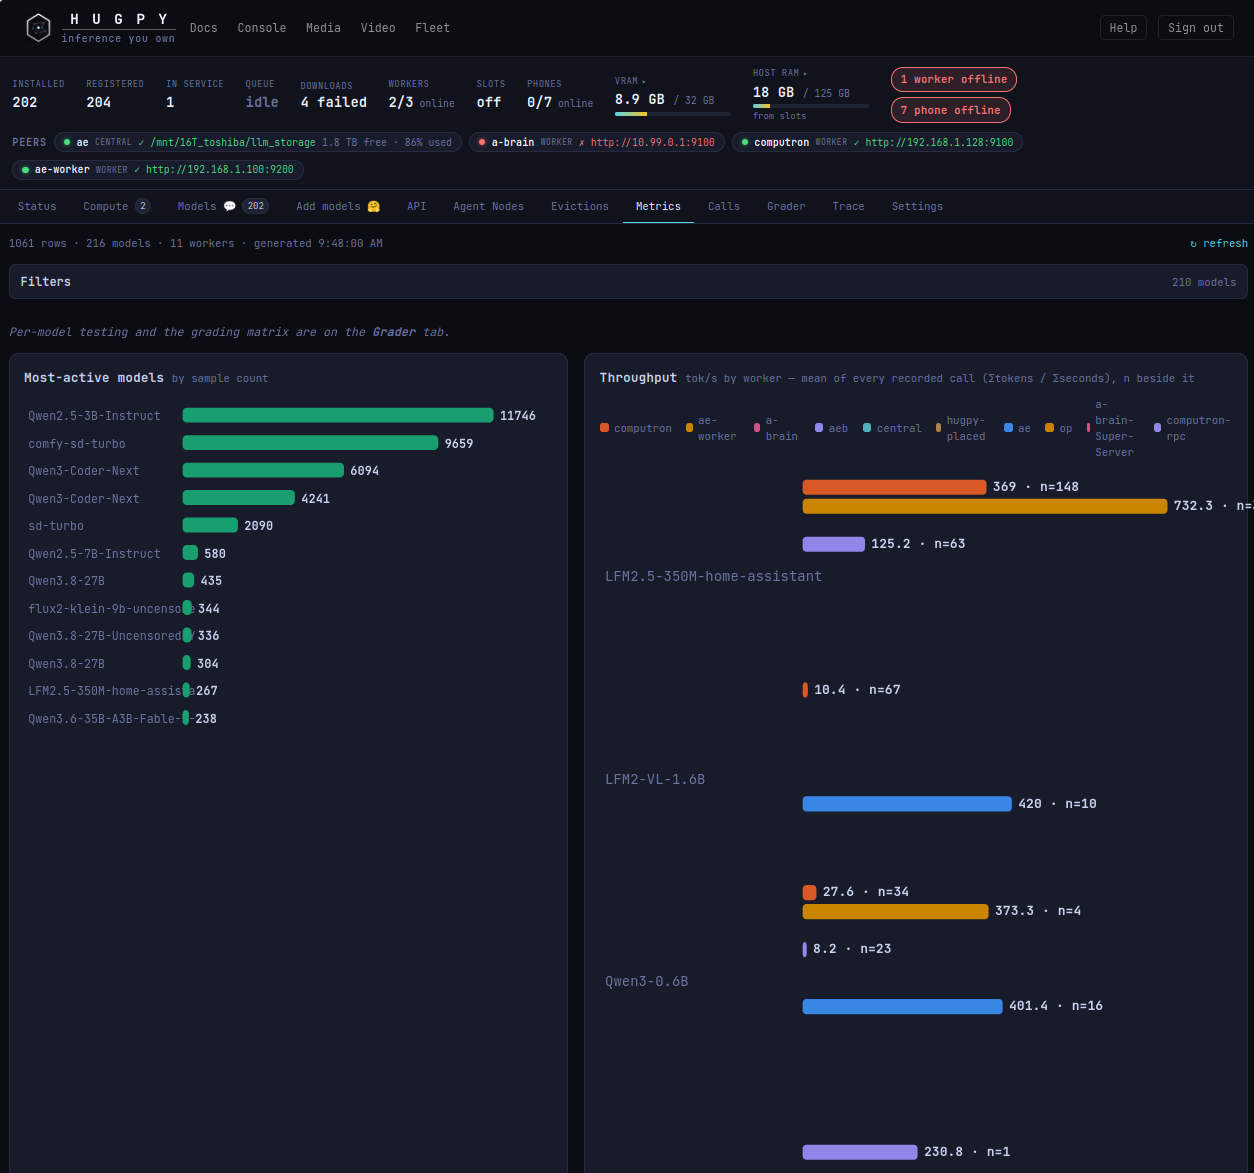Select the comfy-sd-turbo model label
1254x1173 pixels.
[77, 443]
